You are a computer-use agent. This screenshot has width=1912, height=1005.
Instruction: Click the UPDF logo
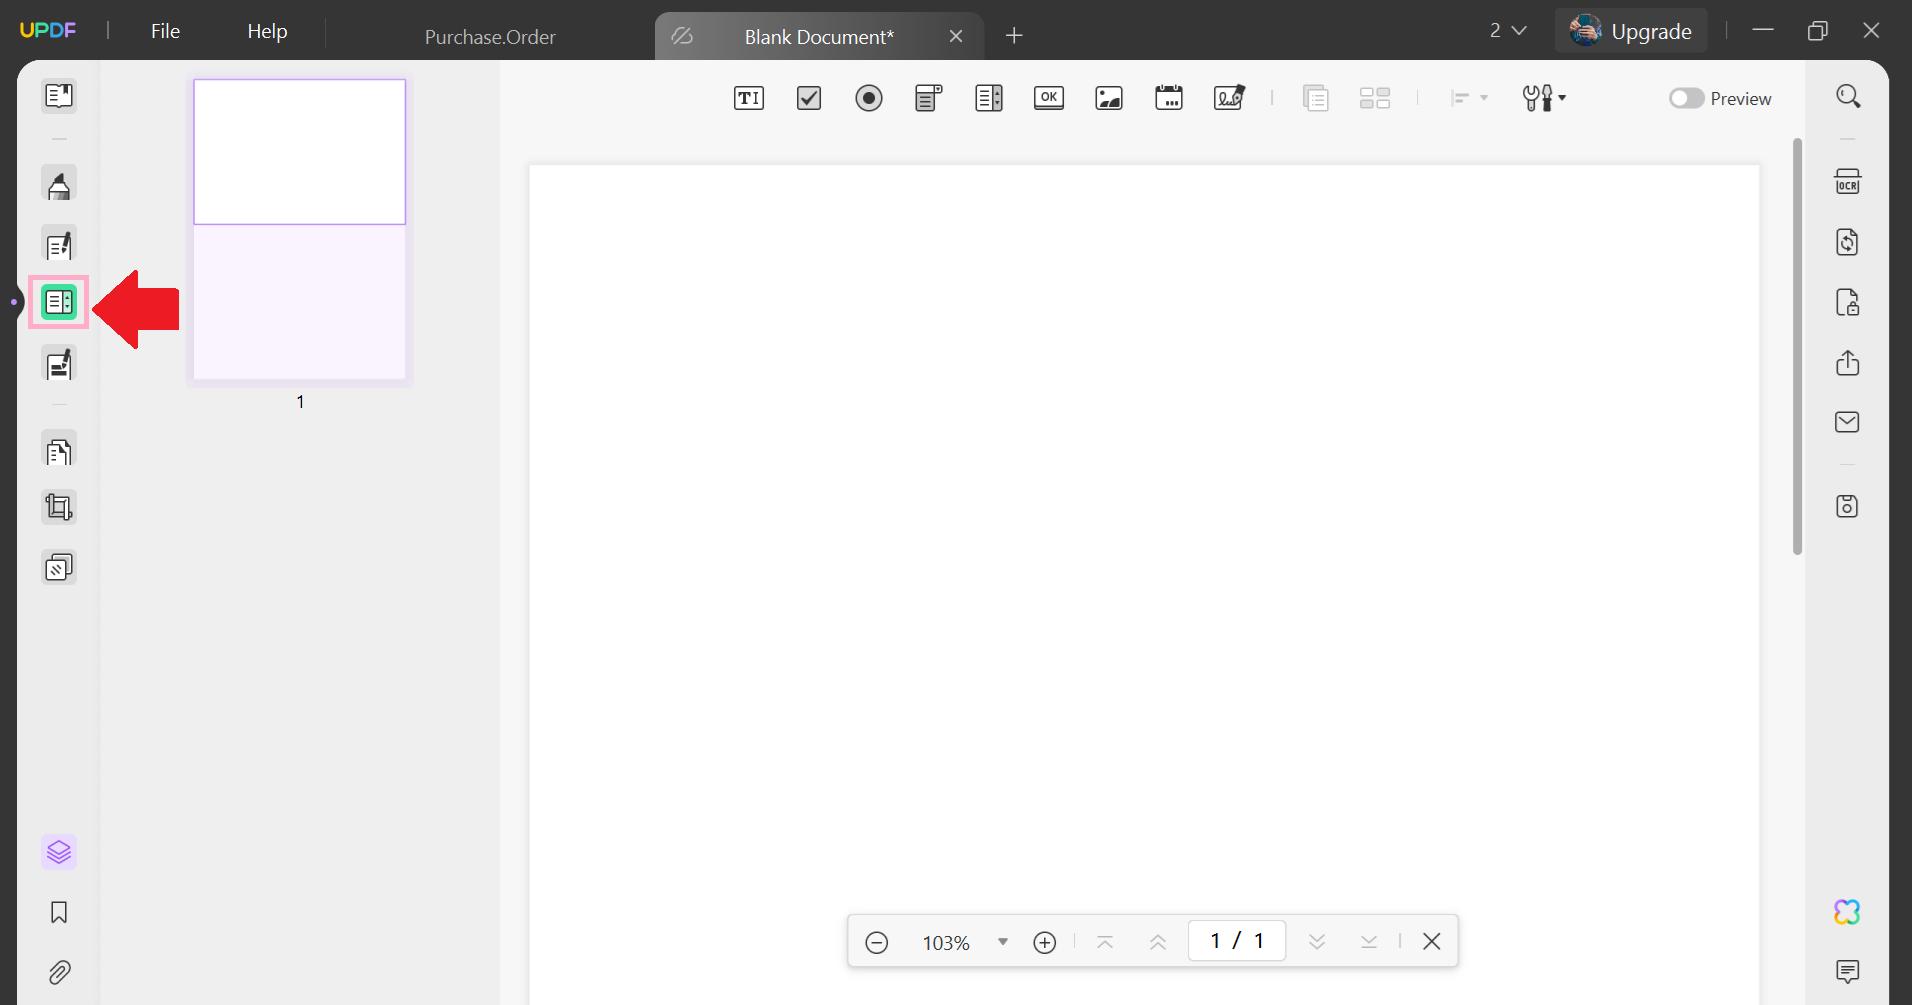(x=48, y=30)
